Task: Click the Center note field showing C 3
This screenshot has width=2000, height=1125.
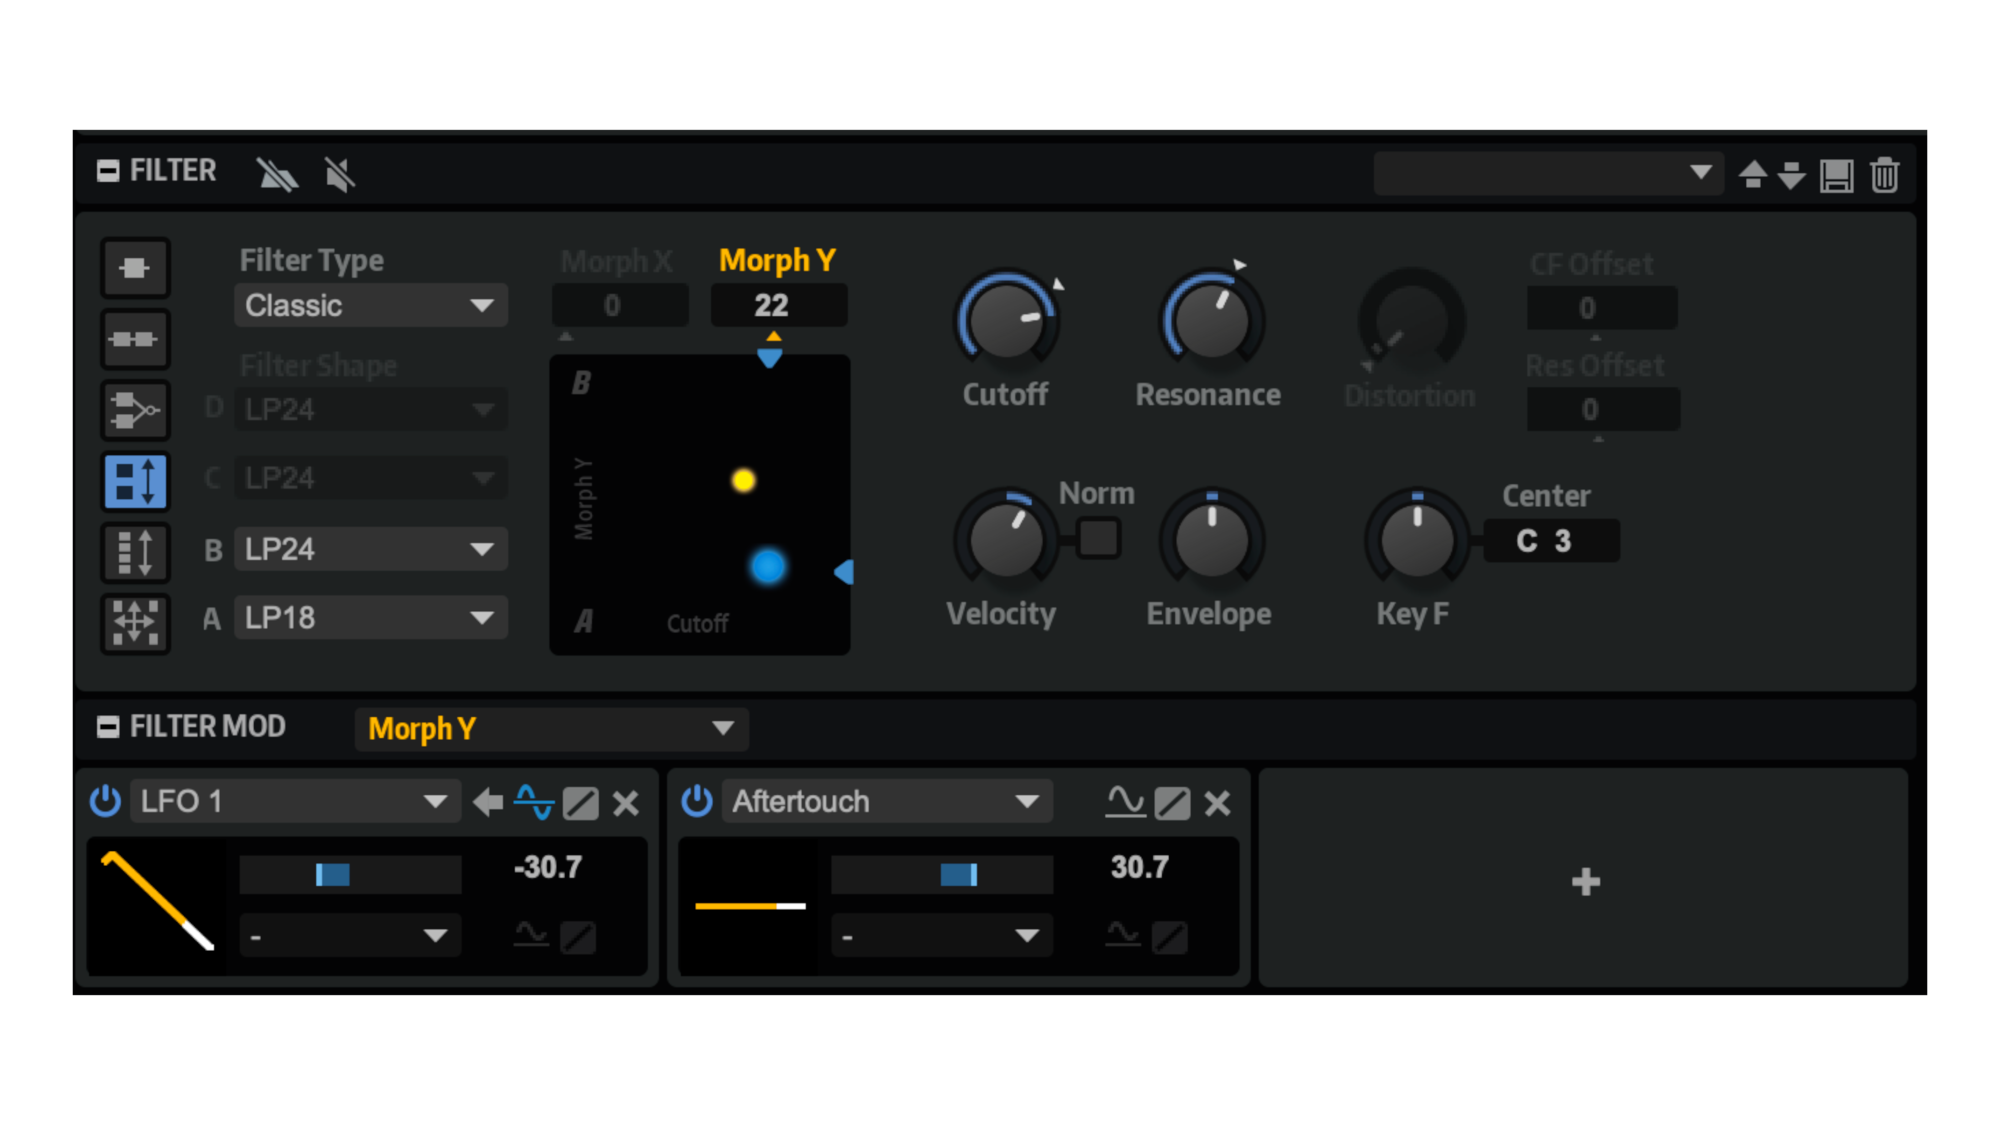Action: (x=1551, y=541)
